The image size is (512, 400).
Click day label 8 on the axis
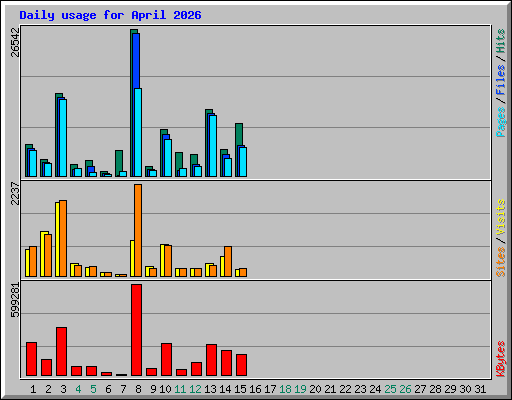138,389
